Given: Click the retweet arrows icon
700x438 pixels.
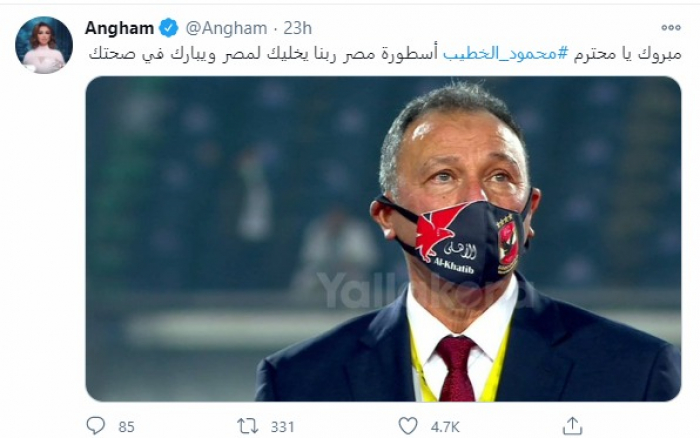Looking at the screenshot, I should 247,426.
